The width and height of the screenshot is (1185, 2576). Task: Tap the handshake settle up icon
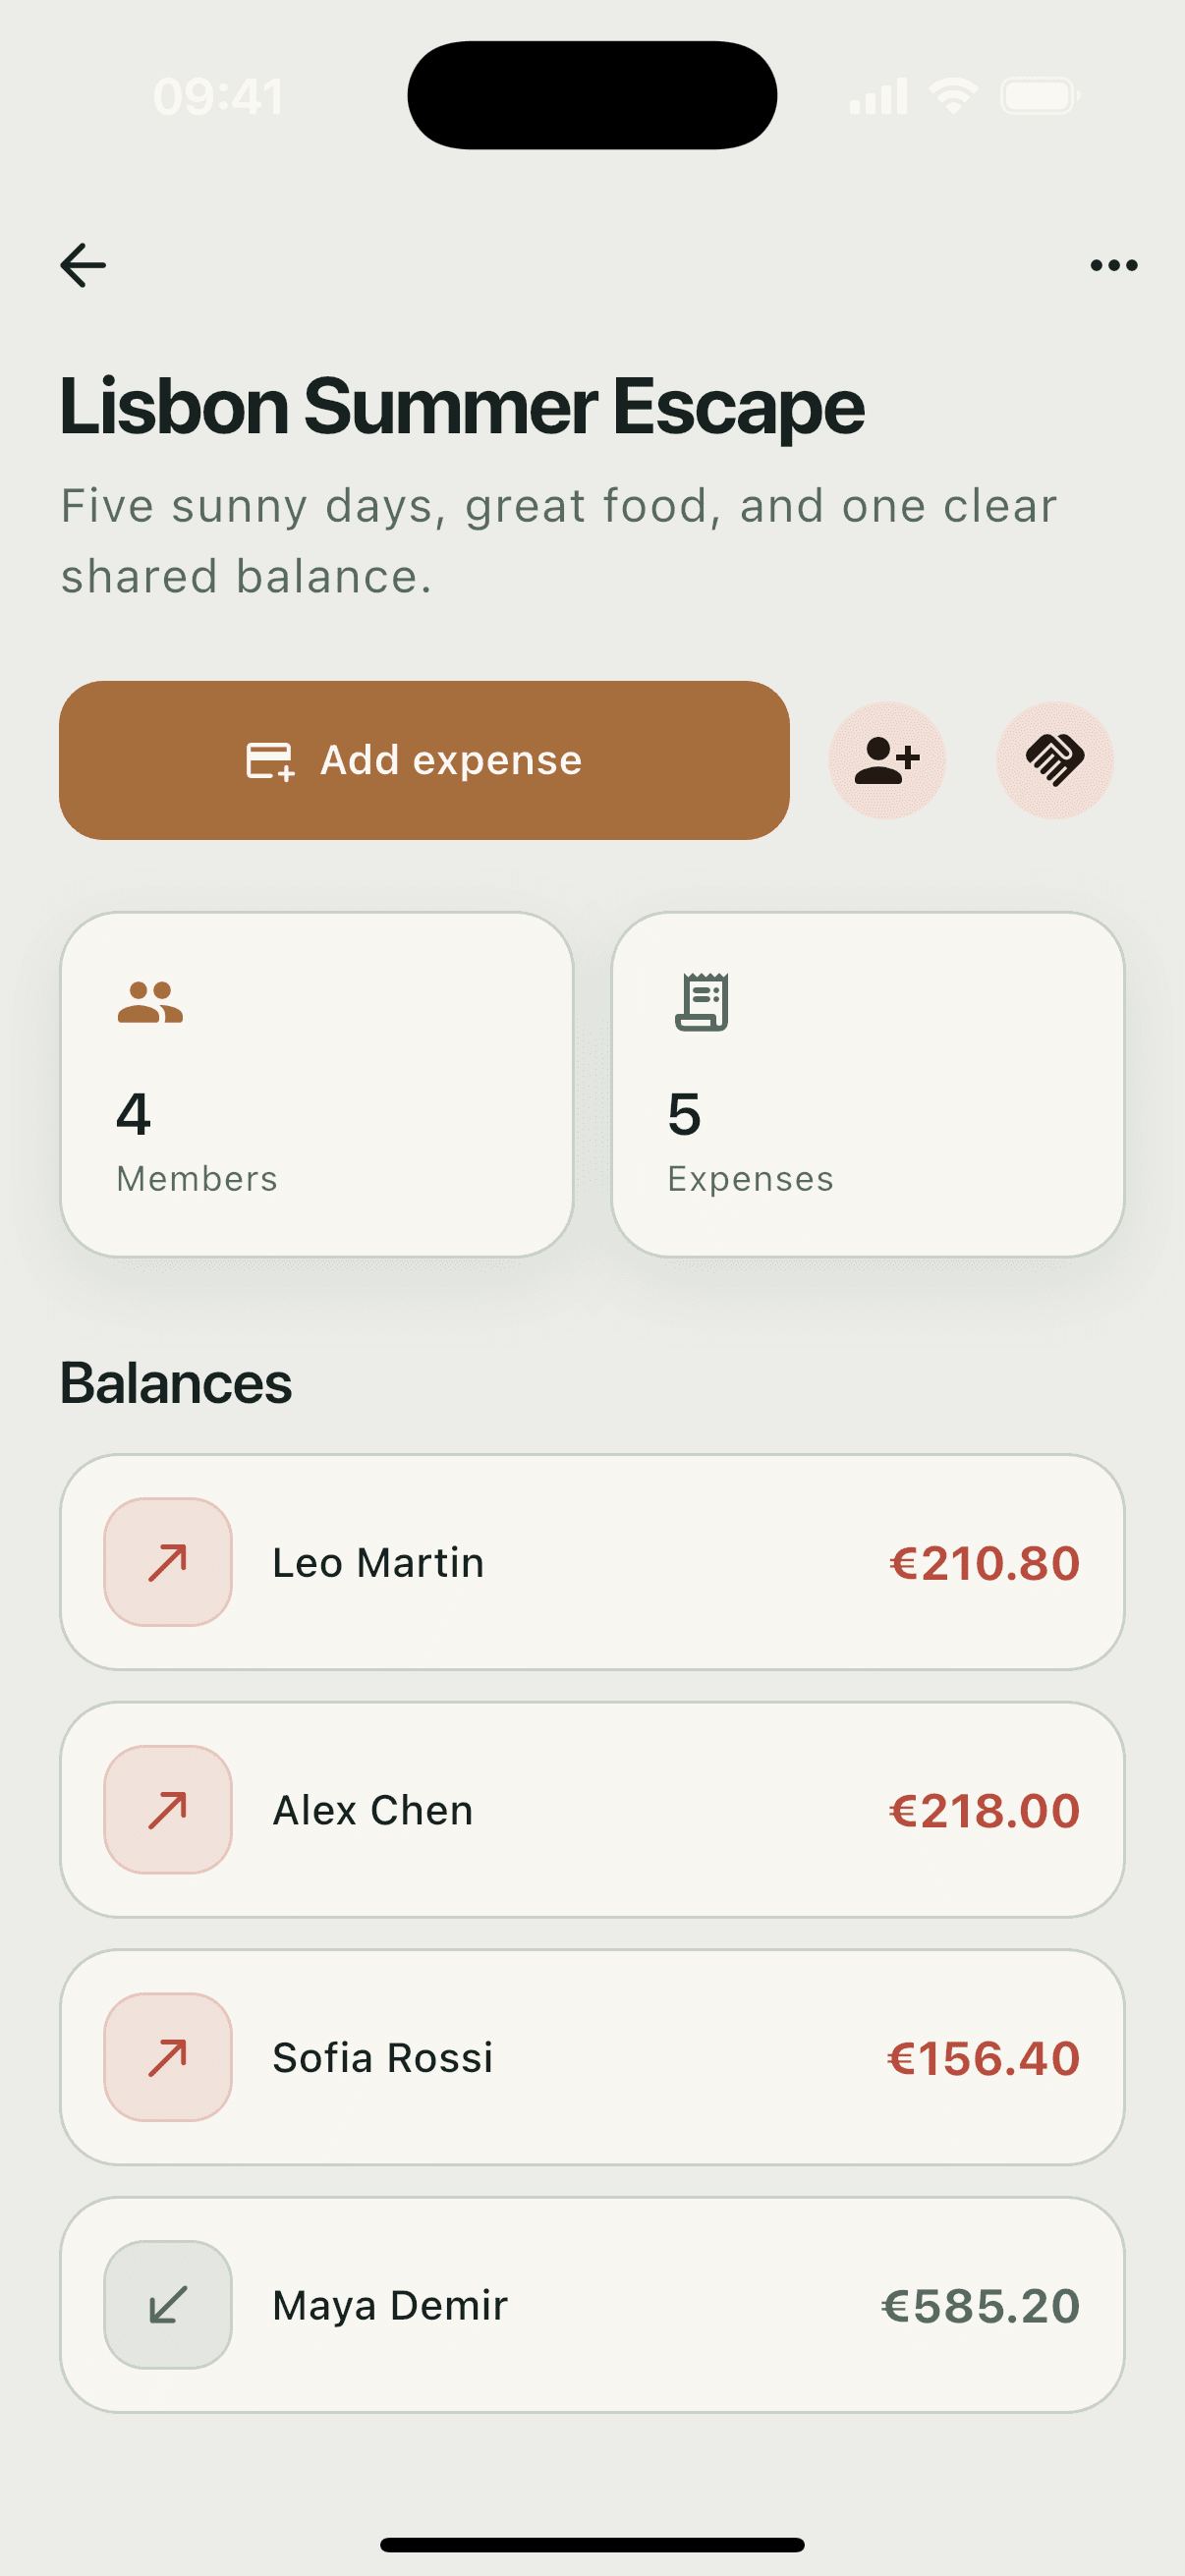[x=1055, y=760]
